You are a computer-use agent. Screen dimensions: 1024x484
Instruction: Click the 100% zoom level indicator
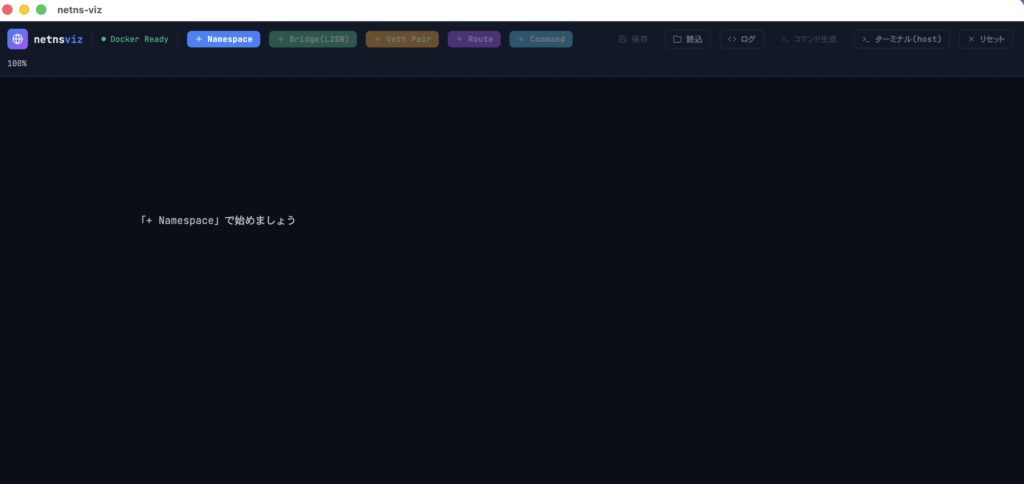click(17, 64)
